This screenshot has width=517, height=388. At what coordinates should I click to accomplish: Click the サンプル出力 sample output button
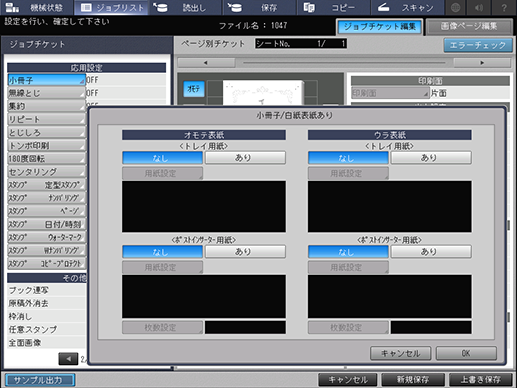pos(40,380)
